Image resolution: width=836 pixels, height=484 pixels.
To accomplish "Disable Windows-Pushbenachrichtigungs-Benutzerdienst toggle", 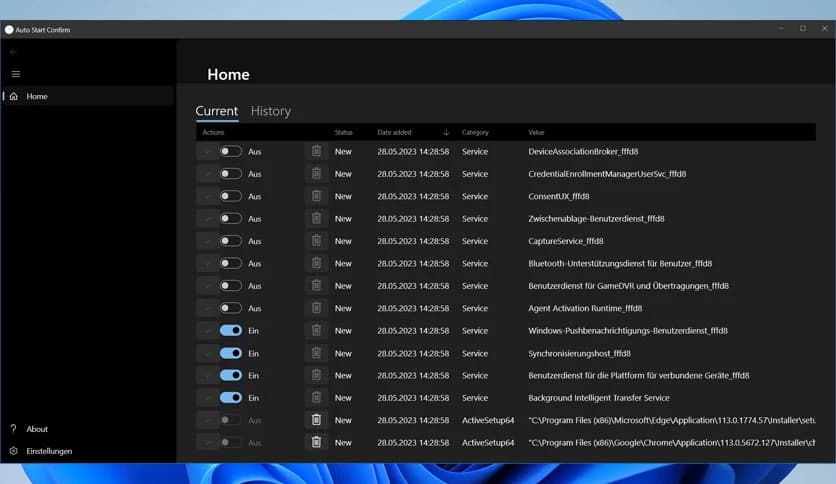I will tap(231, 330).
